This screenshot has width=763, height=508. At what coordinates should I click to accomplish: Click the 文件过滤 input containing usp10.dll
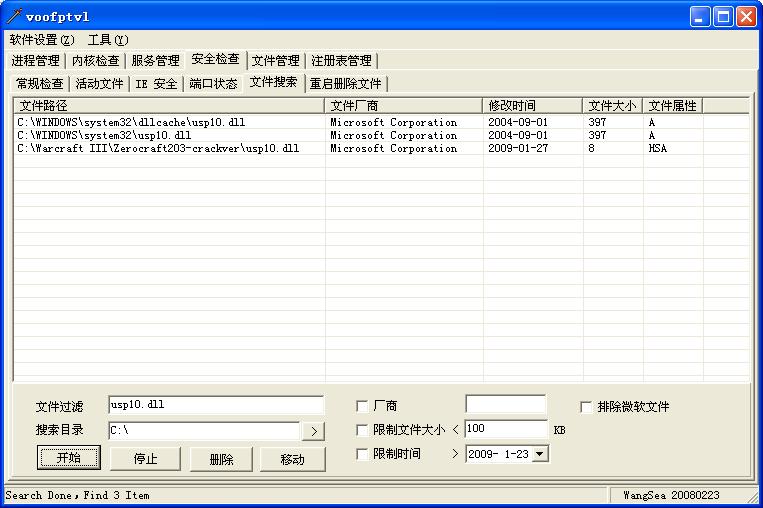pyautogui.click(x=216, y=405)
